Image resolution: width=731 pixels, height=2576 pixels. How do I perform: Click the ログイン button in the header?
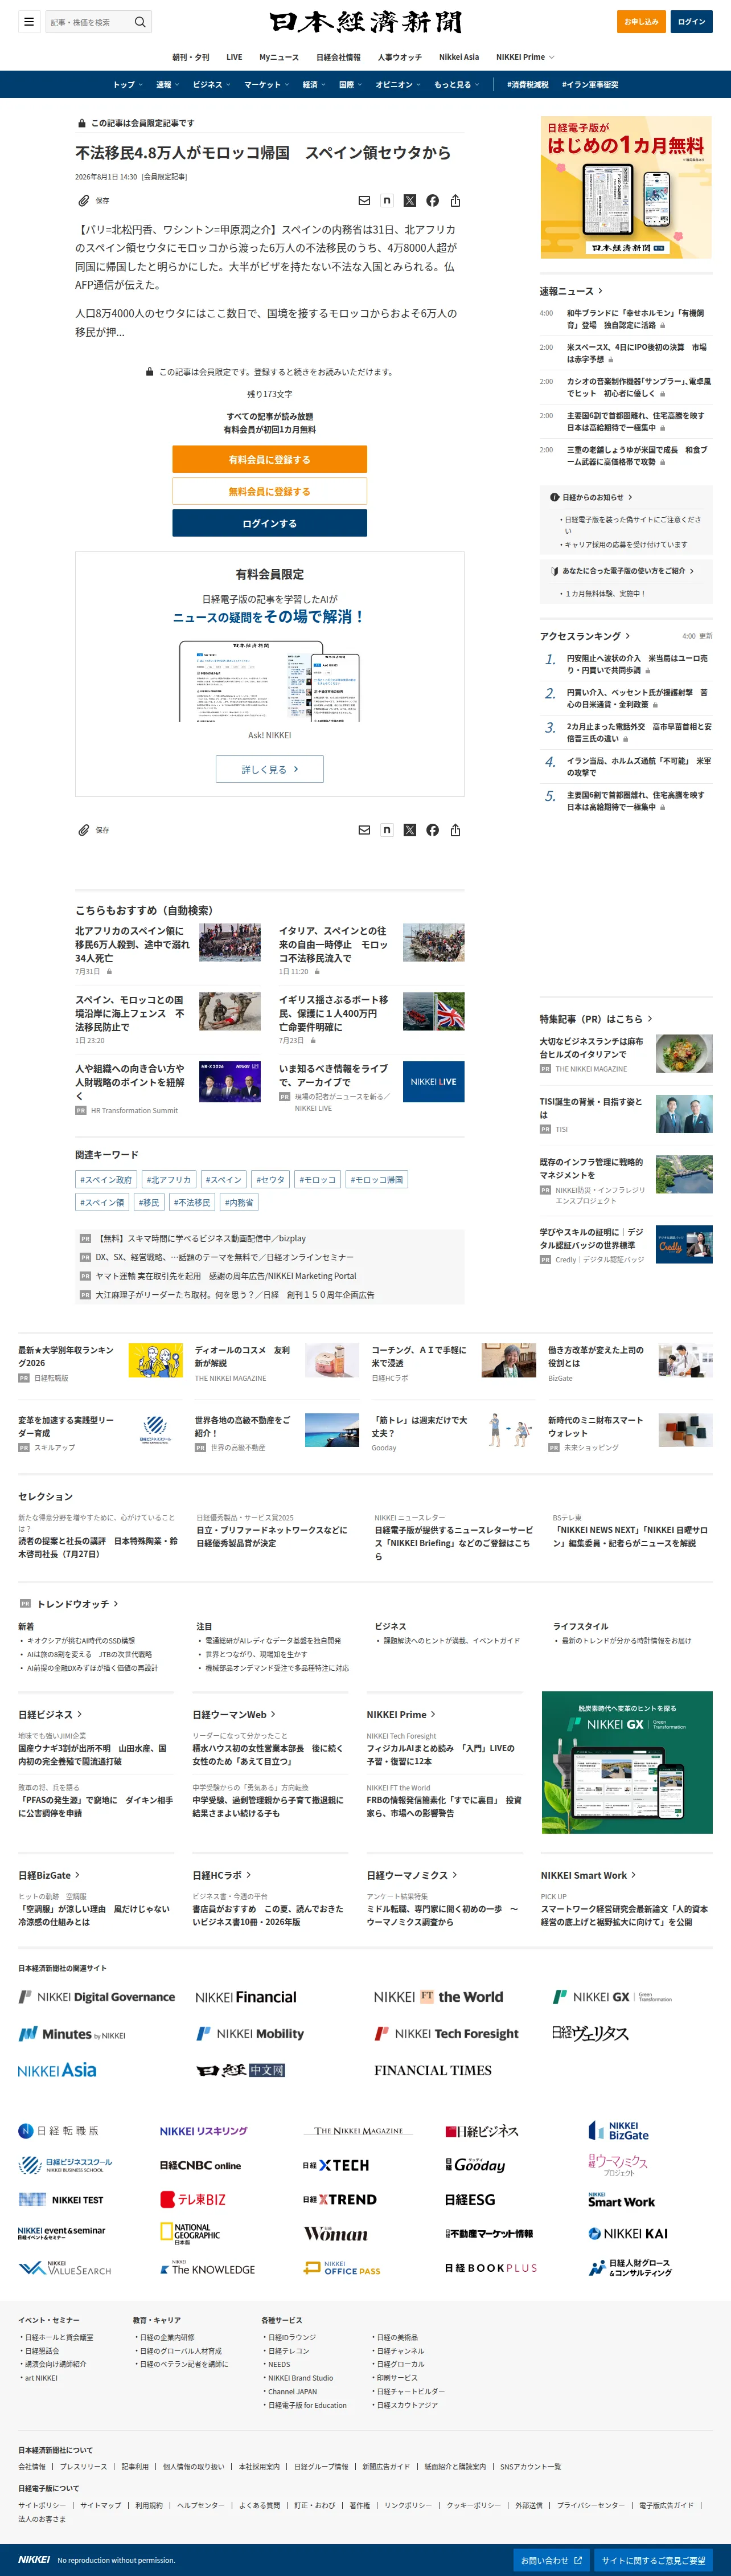(691, 22)
